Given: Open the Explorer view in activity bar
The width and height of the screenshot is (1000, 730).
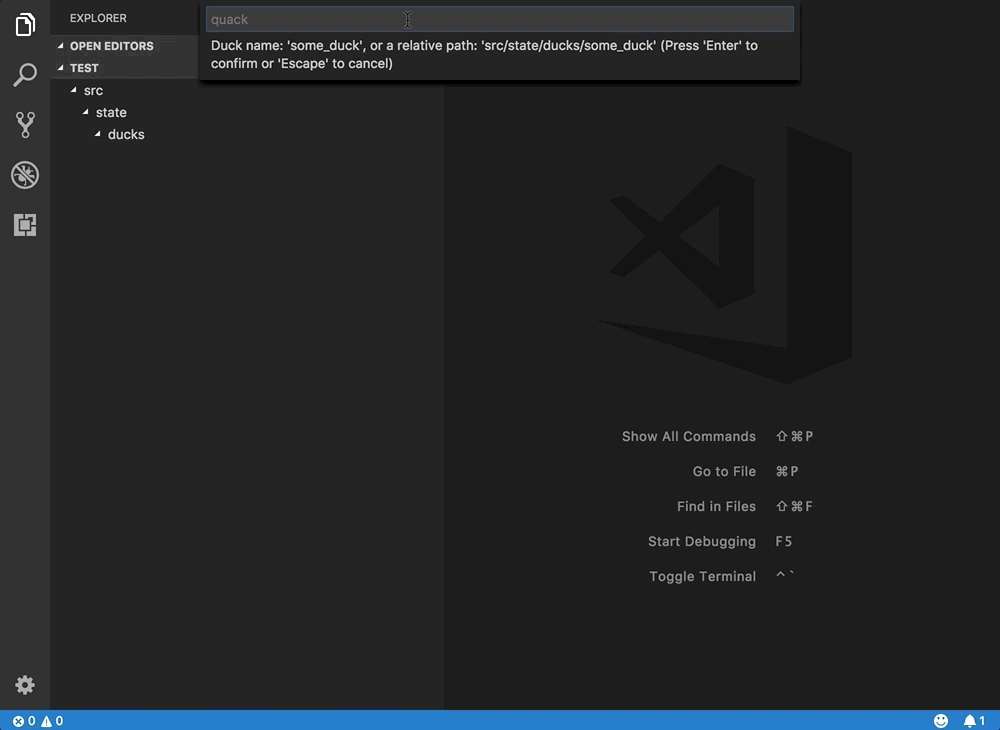Looking at the screenshot, I should (25, 24).
